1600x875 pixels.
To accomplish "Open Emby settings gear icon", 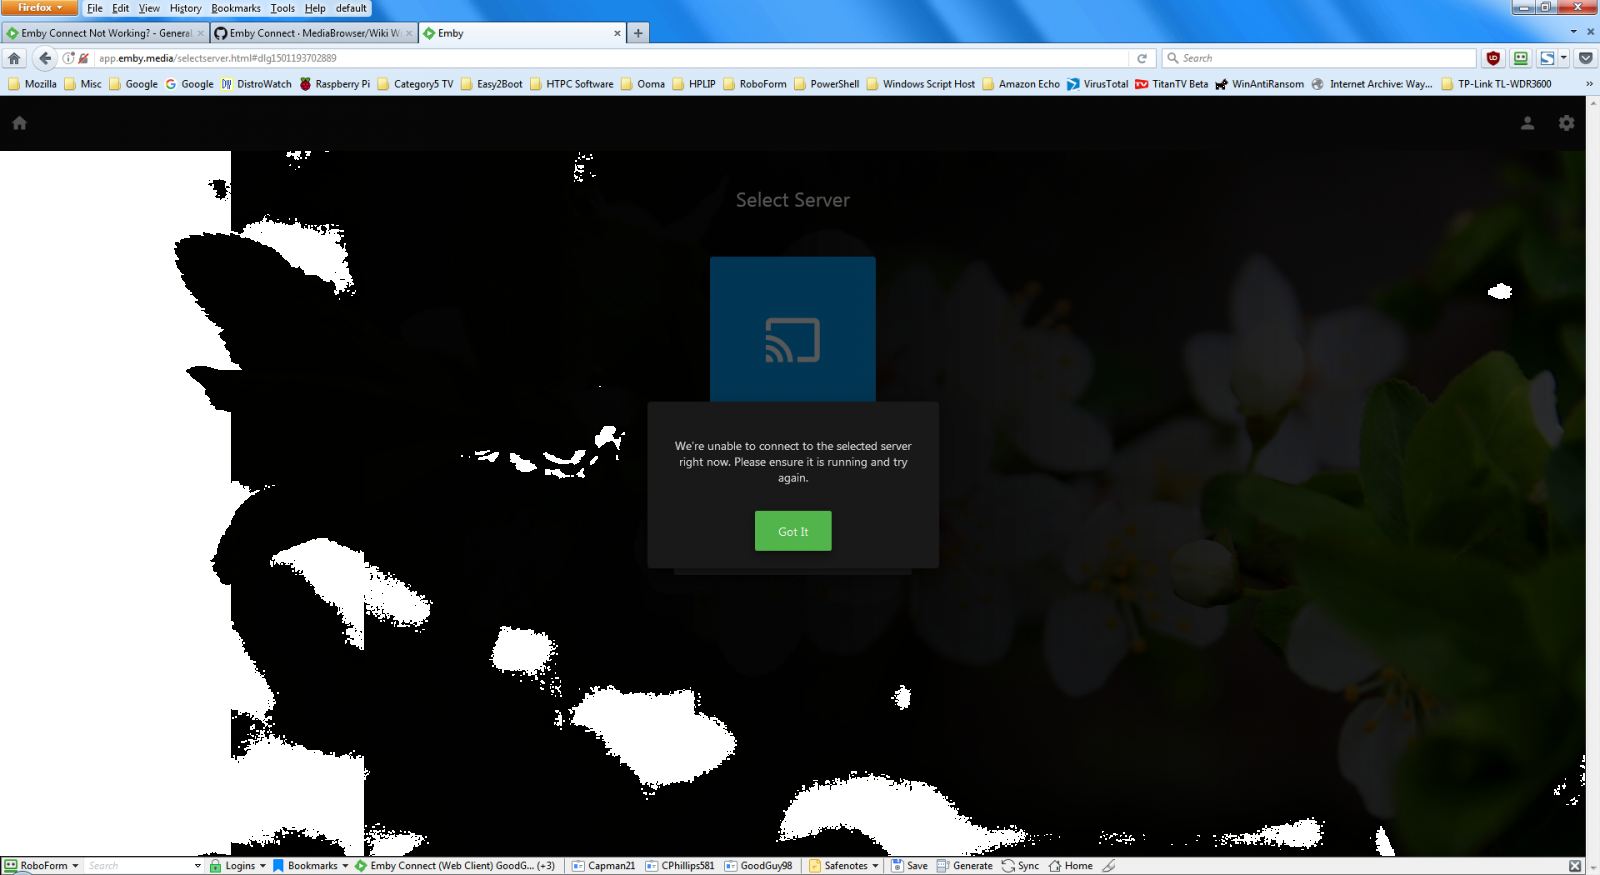I will (x=1566, y=123).
